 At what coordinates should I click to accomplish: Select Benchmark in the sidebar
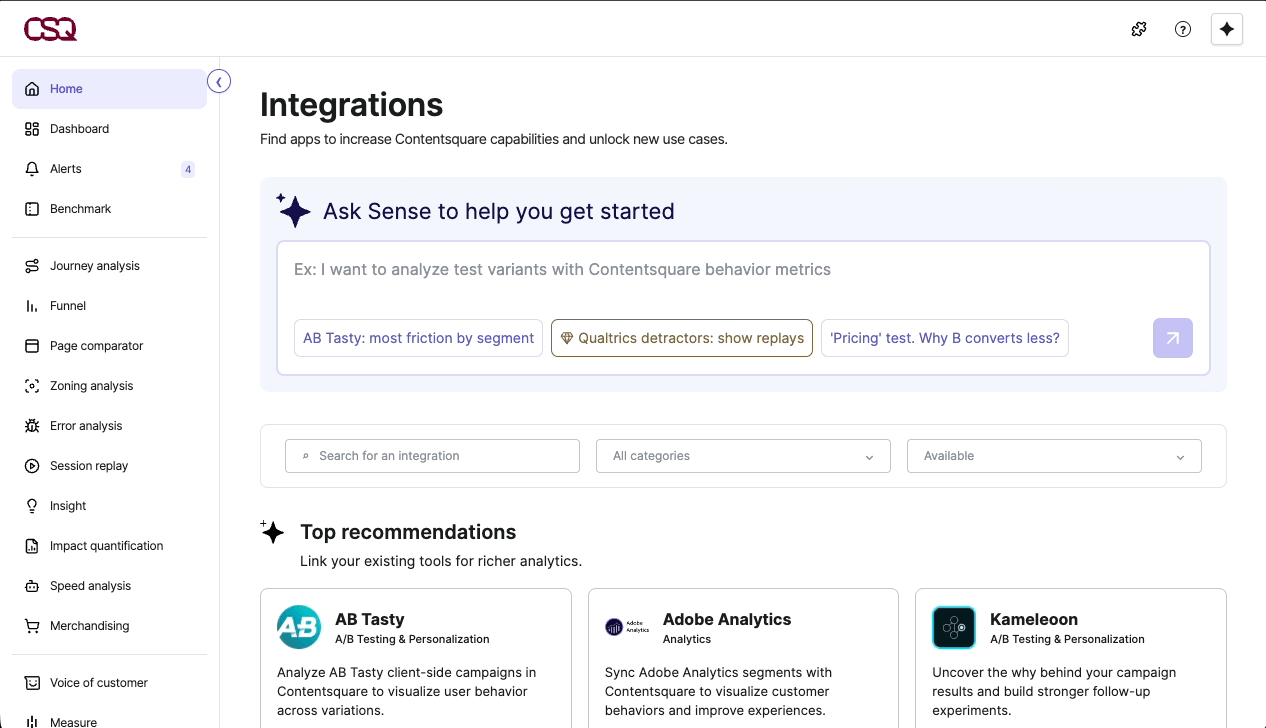tap(109, 209)
